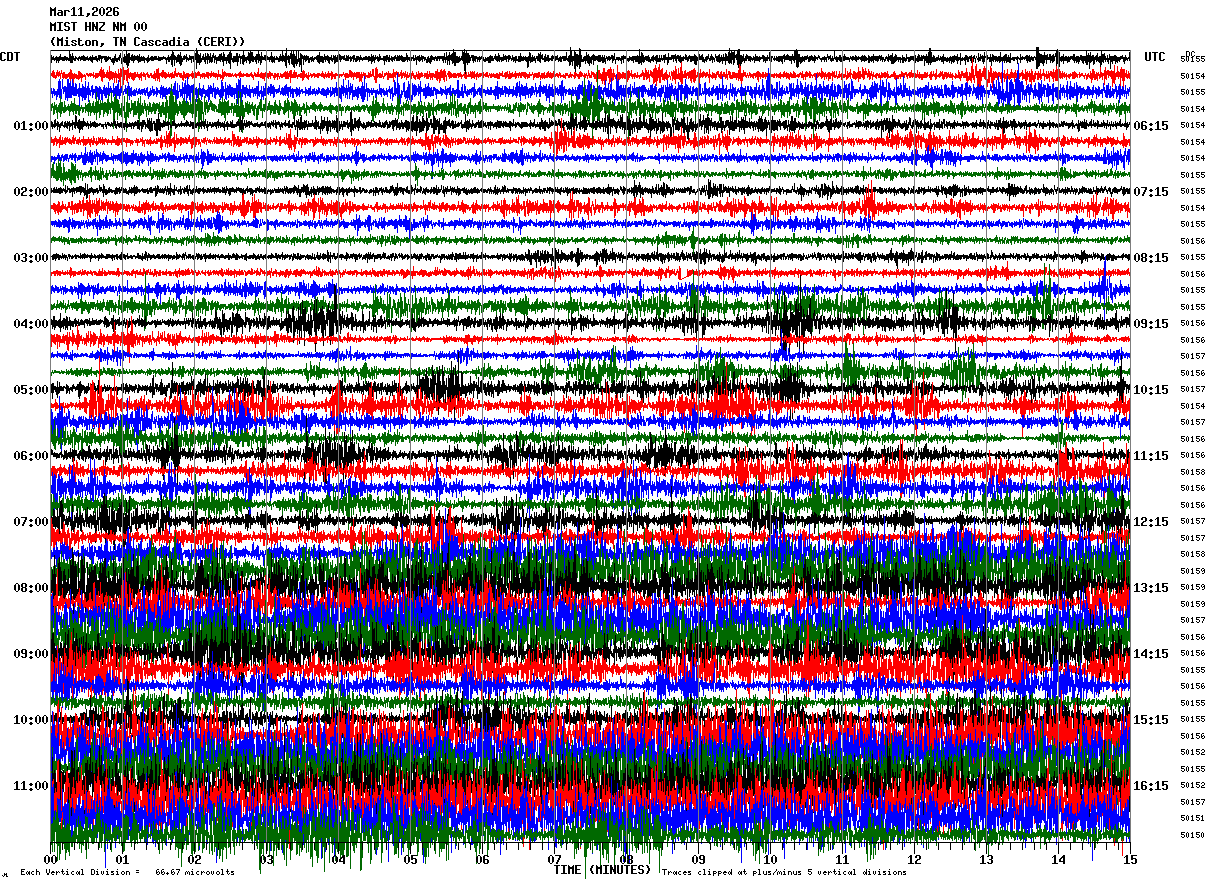The height and width of the screenshot is (886, 1210).
Task: Click the 13:15 UTC time label
Action: coord(1151,588)
